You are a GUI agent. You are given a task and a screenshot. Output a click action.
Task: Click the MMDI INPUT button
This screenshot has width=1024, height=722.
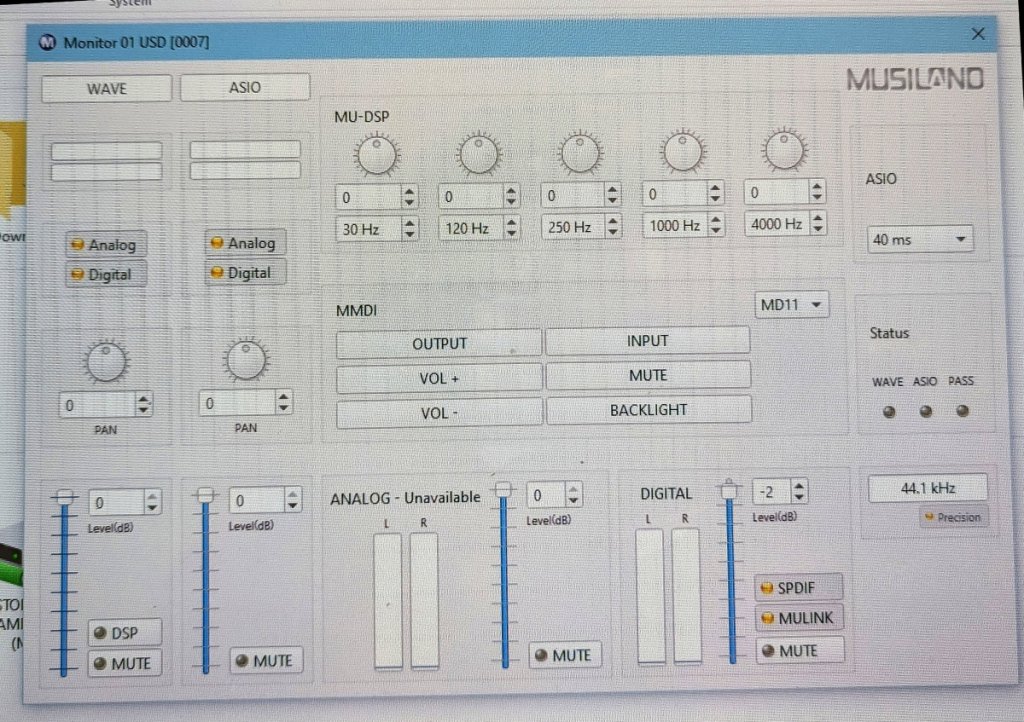[x=647, y=341]
